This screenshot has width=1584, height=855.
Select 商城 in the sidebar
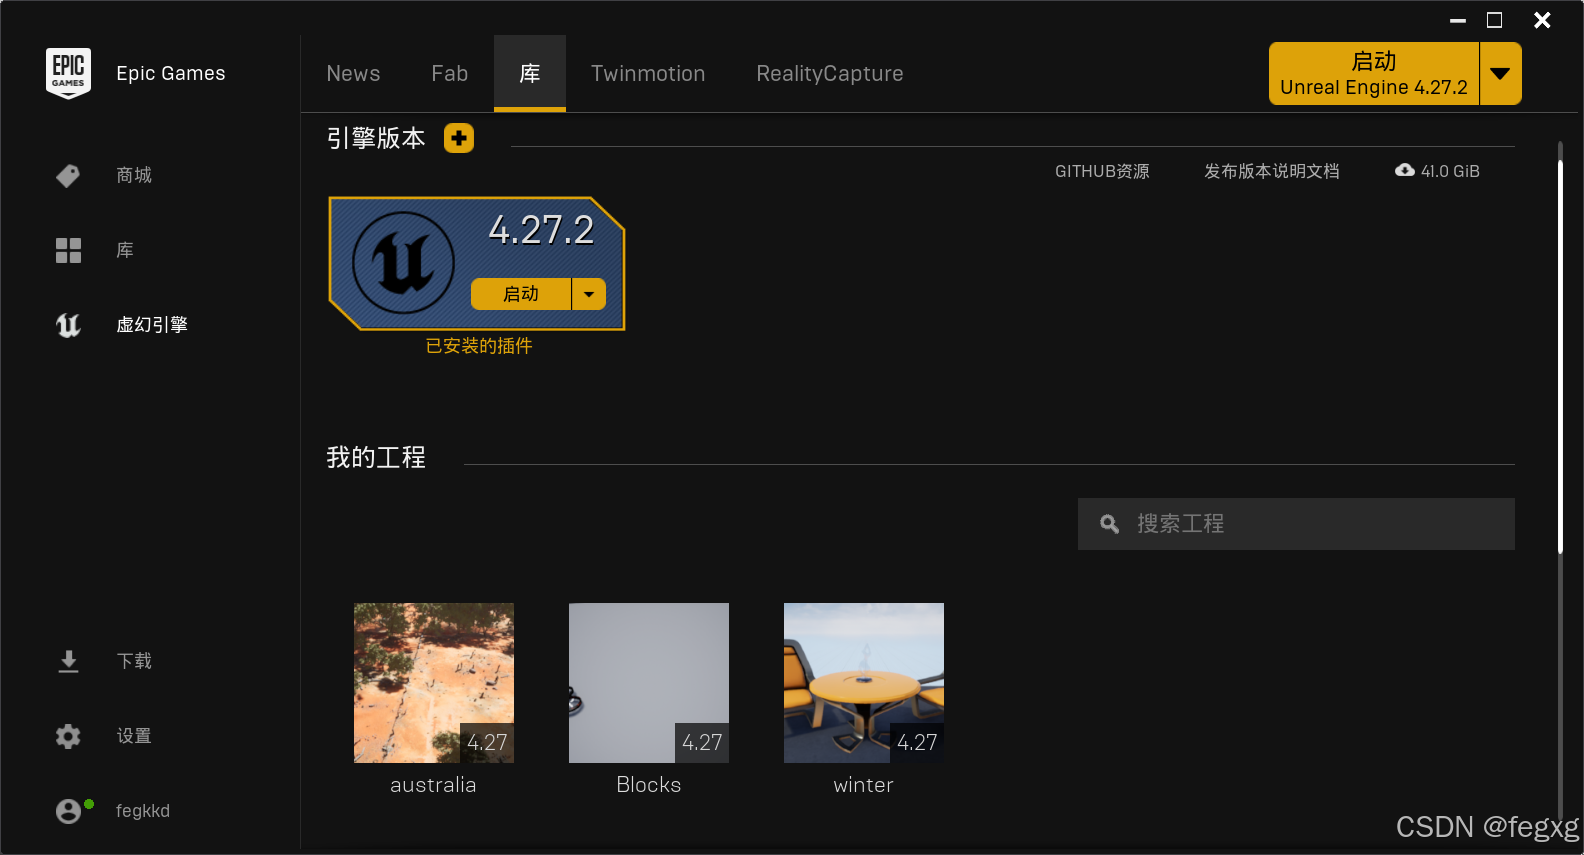pos(134,176)
